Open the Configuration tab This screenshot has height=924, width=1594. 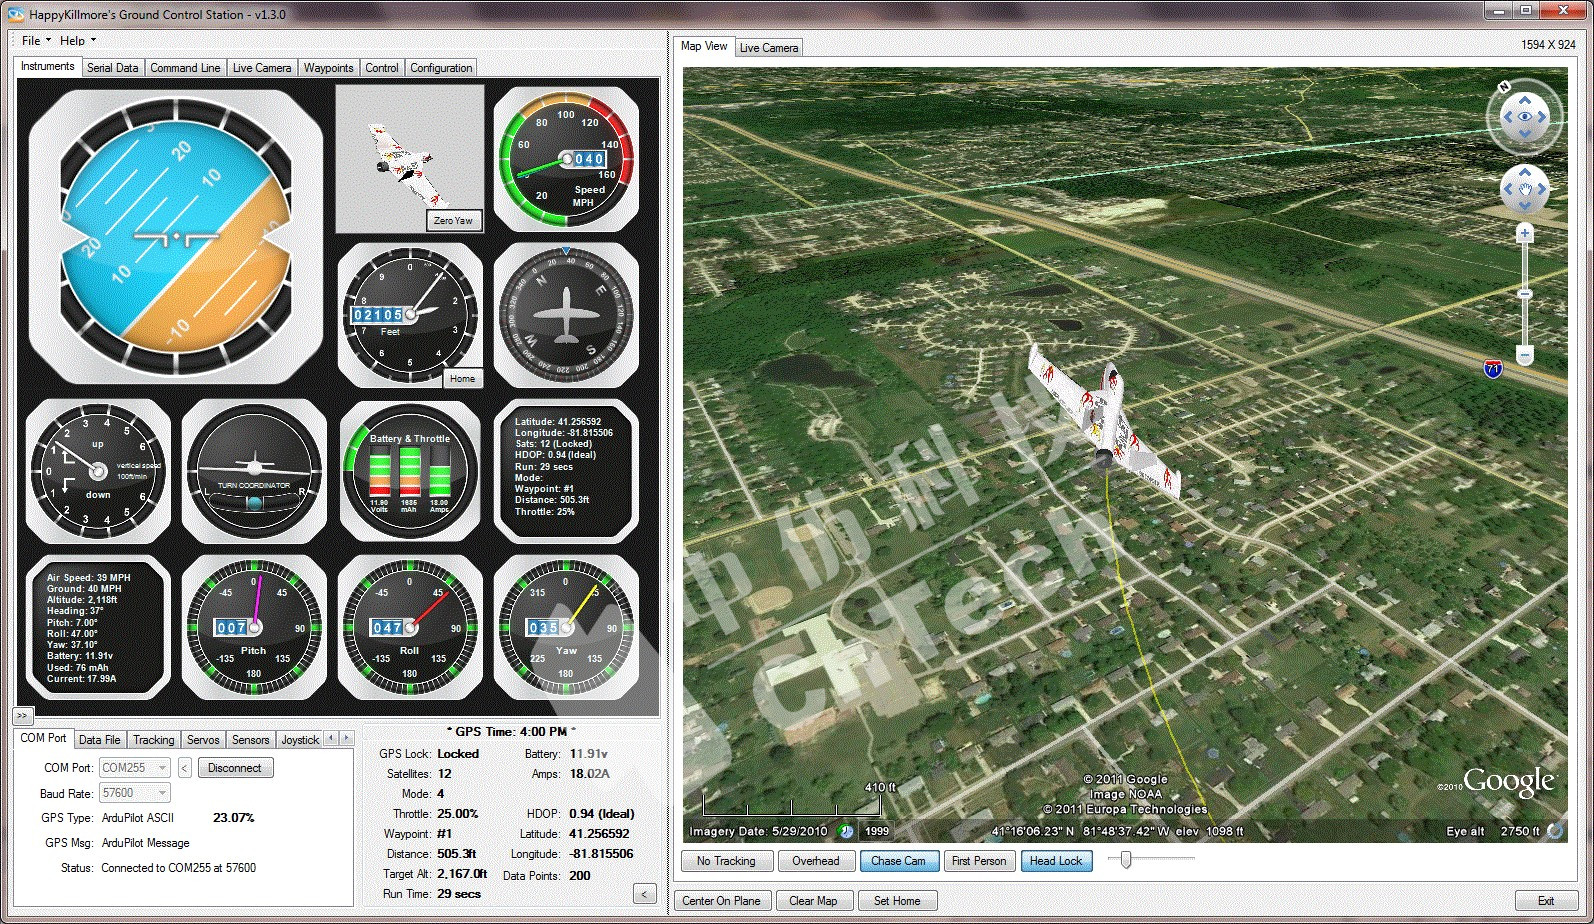click(x=441, y=68)
